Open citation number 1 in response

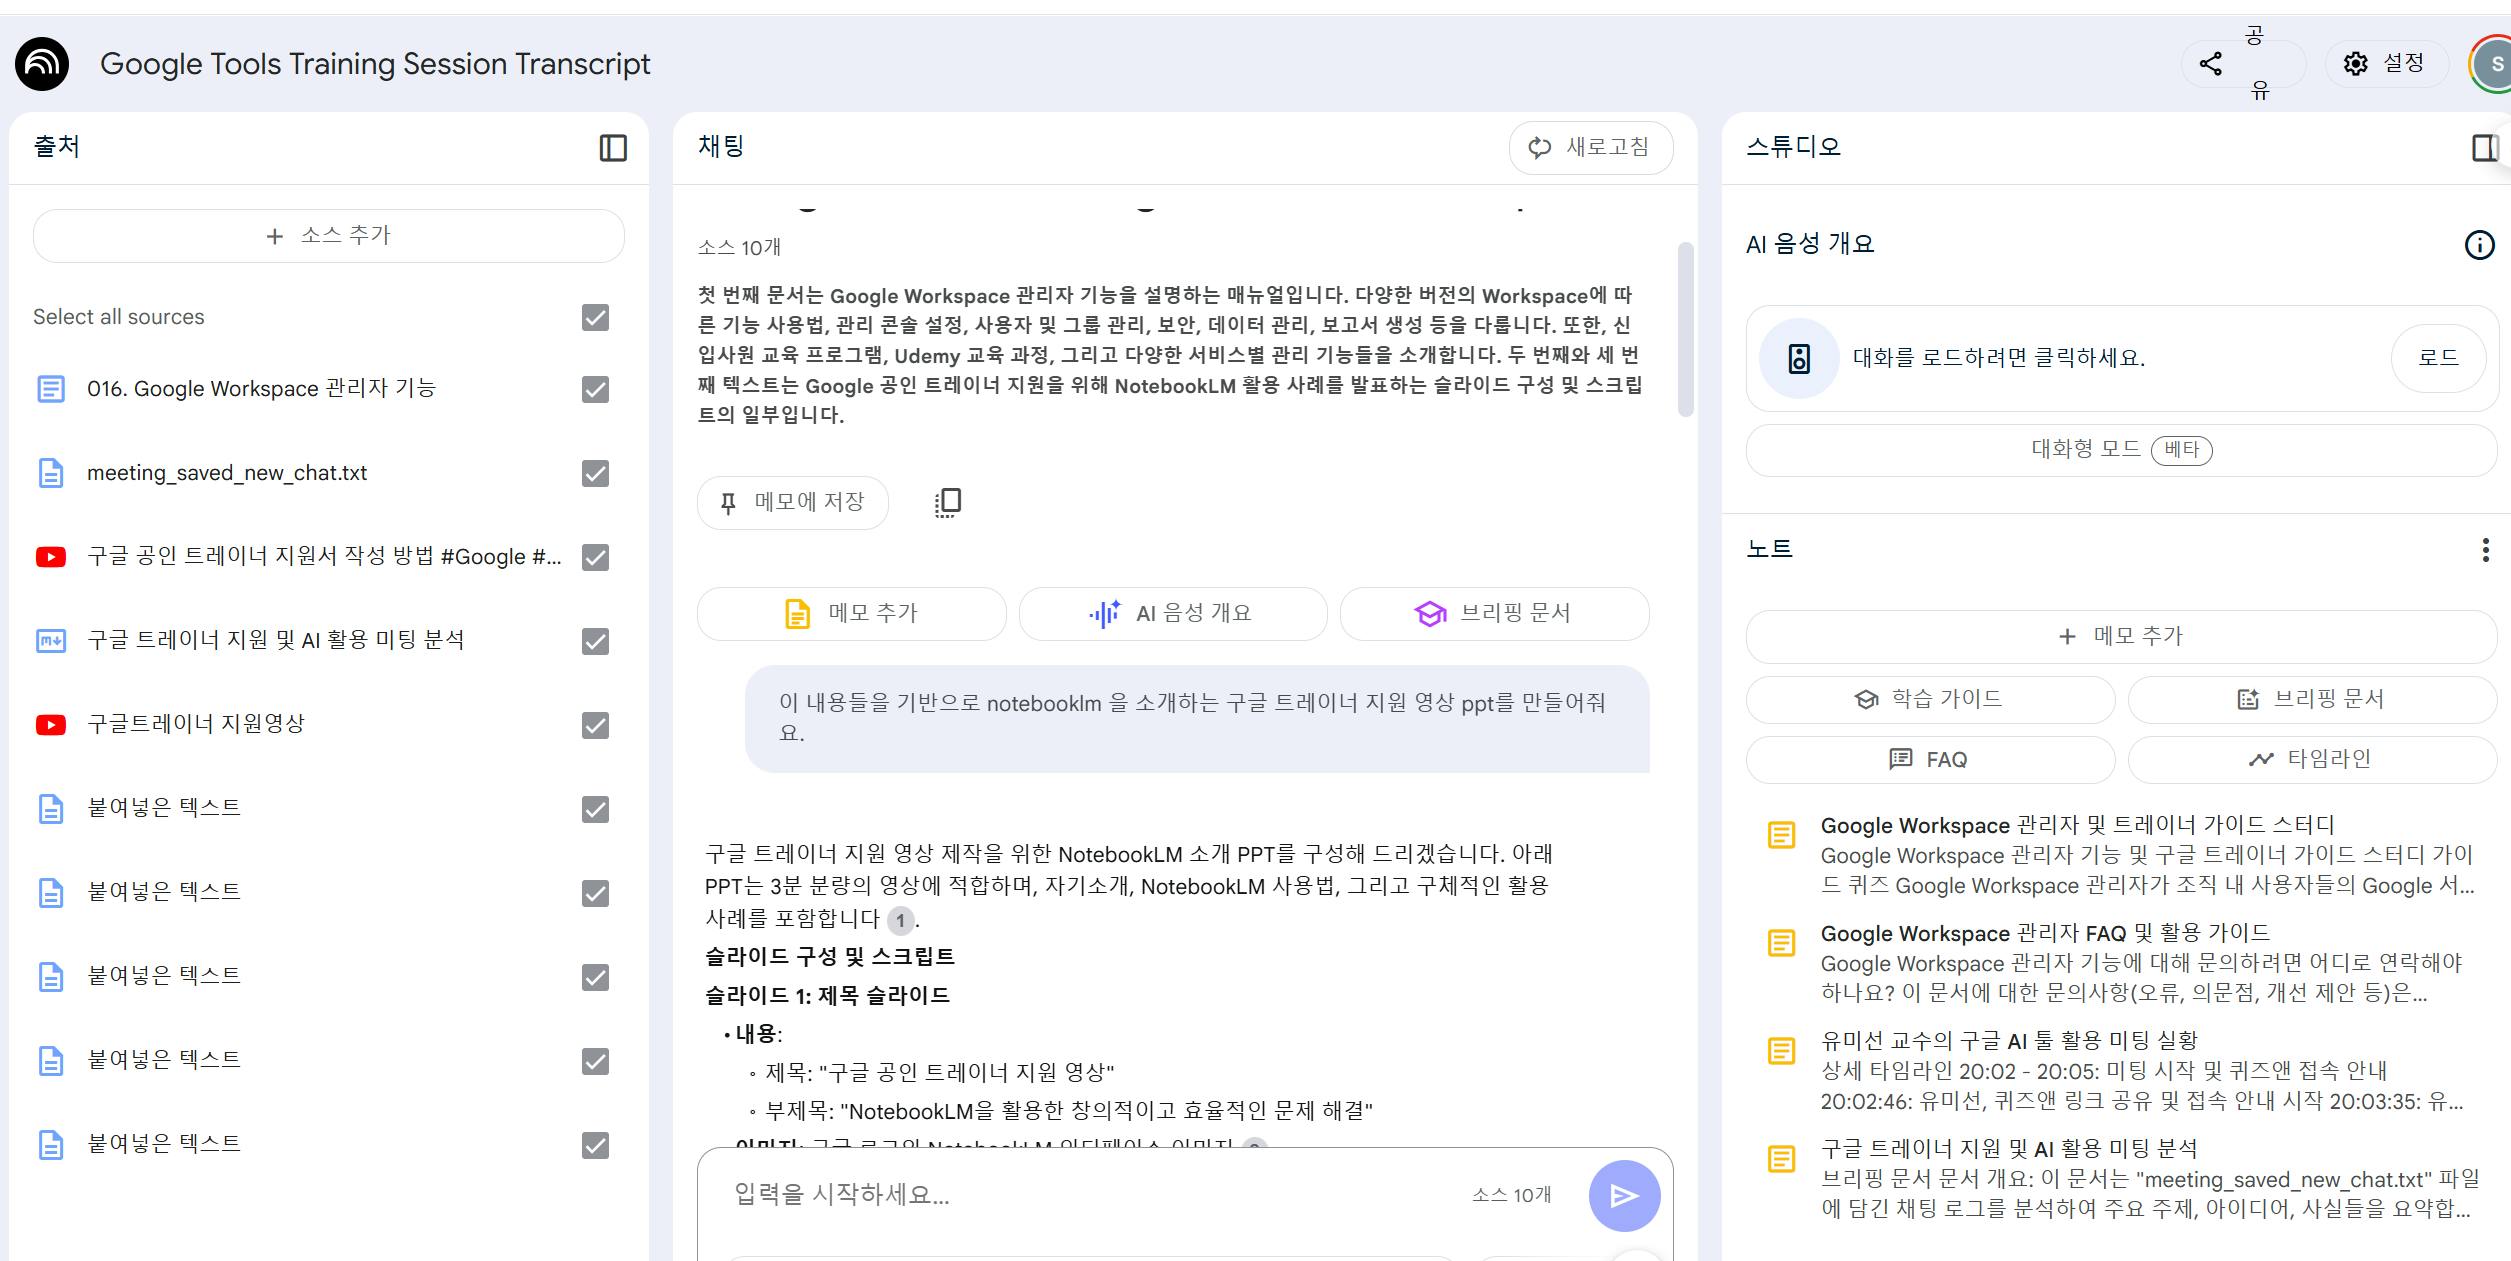pyautogui.click(x=900, y=920)
